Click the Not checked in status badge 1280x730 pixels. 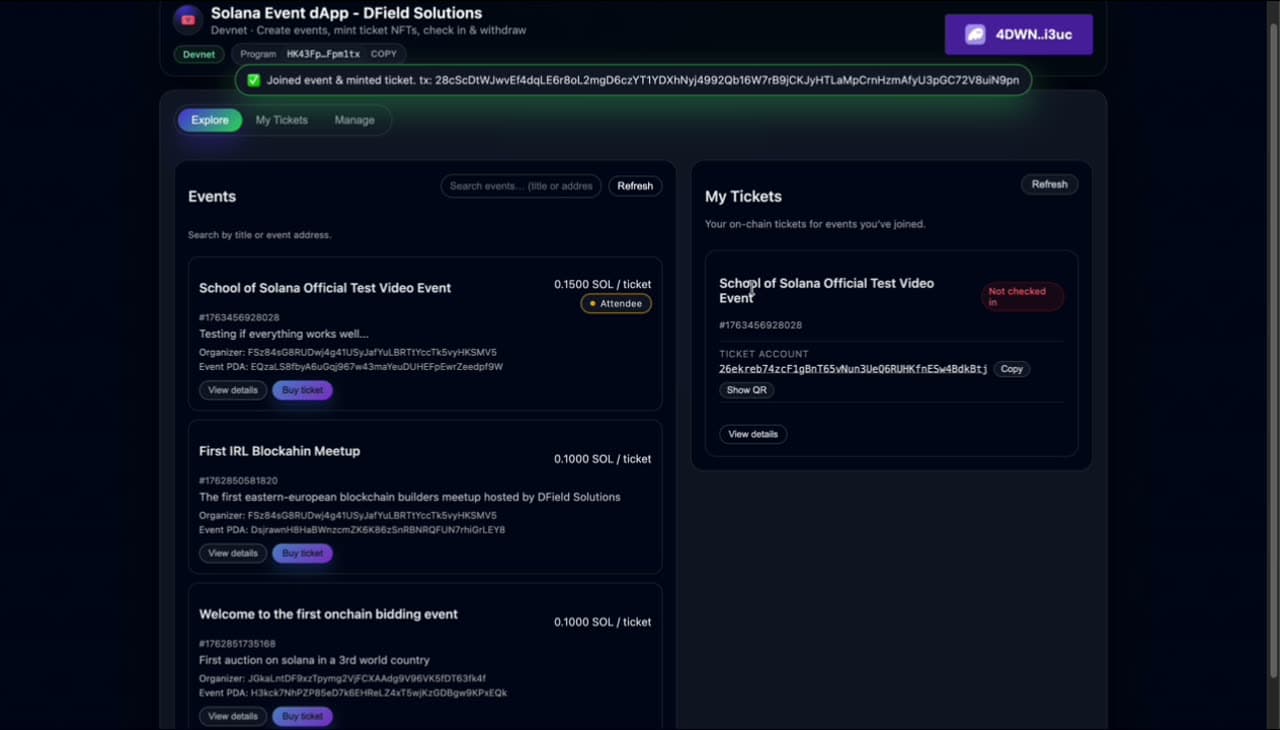[x=1022, y=297]
